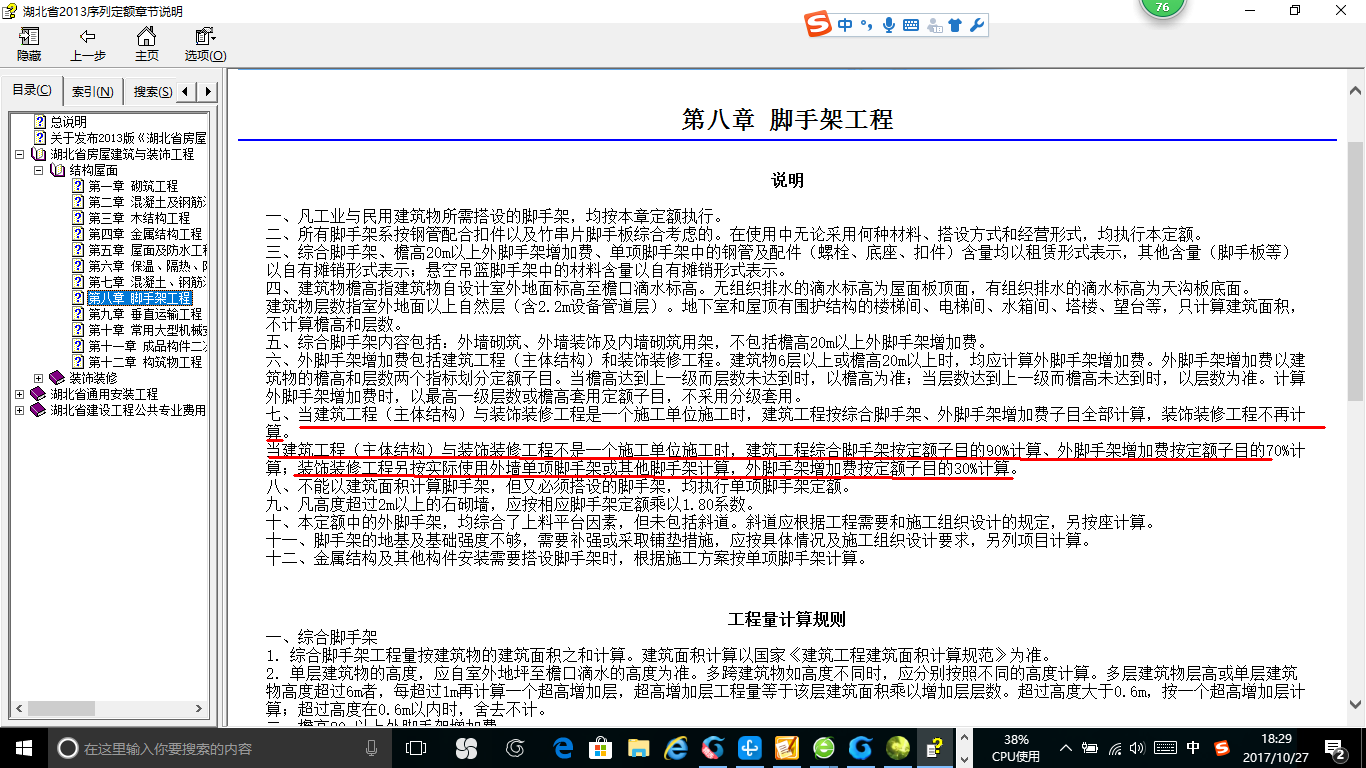Open the Microsoft Store taskbar icon
The height and width of the screenshot is (768, 1366).
(601, 748)
